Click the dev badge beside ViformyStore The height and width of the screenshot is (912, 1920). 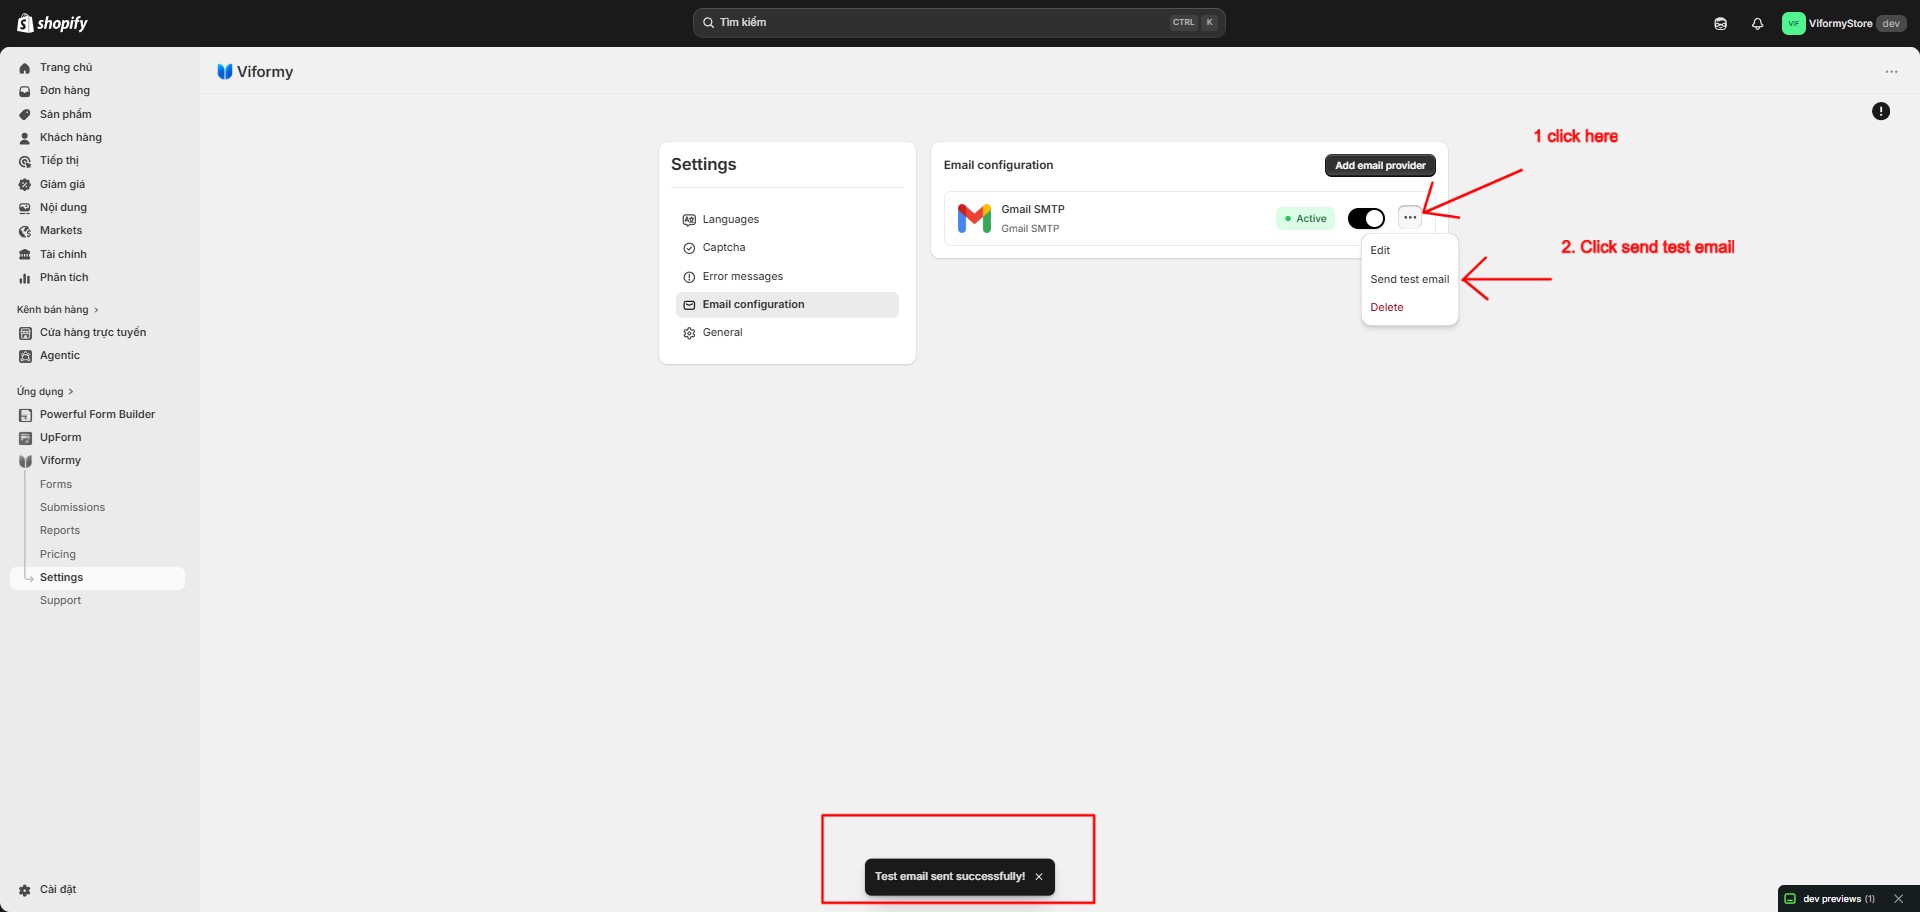coord(1890,23)
